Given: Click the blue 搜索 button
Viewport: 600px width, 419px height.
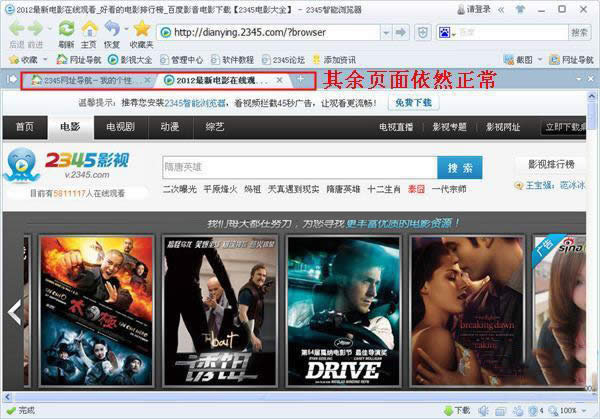Looking at the screenshot, I should [460, 167].
